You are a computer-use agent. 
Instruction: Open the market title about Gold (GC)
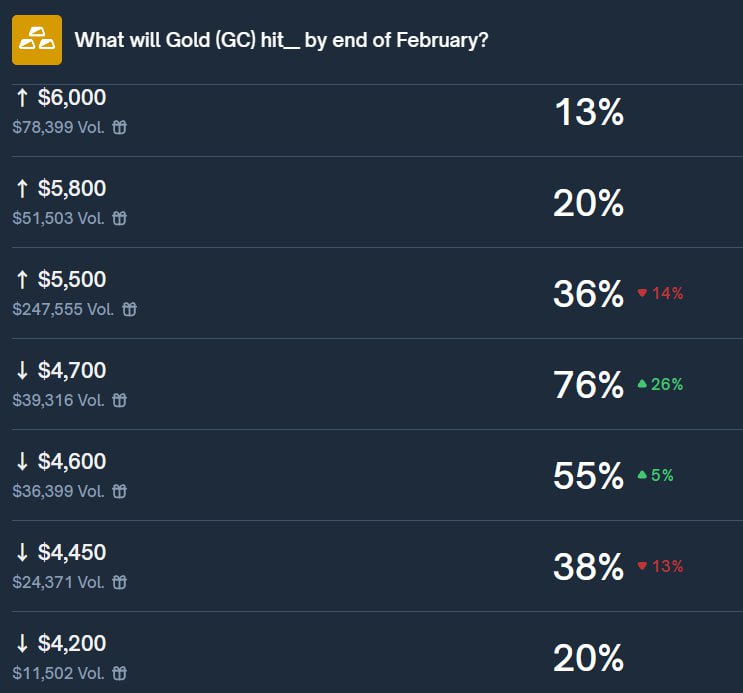[282, 41]
